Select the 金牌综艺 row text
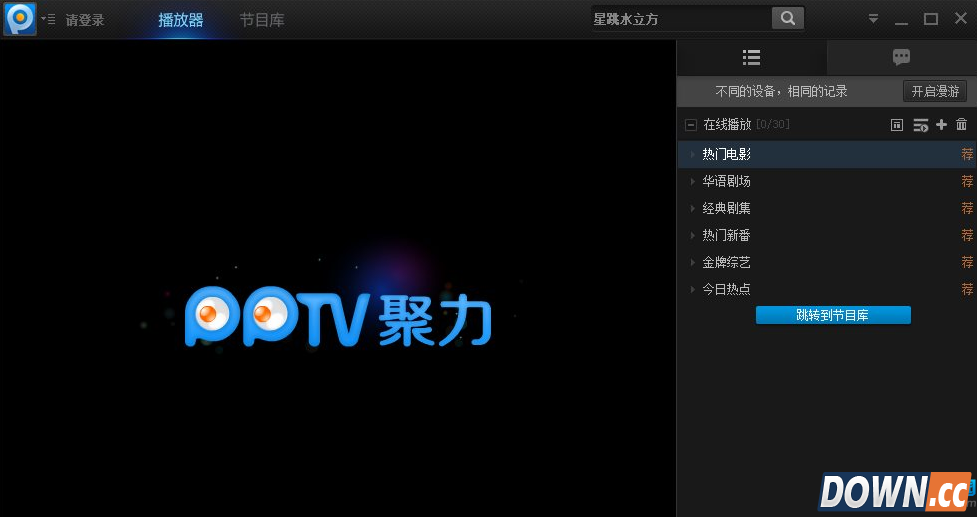 (x=727, y=262)
